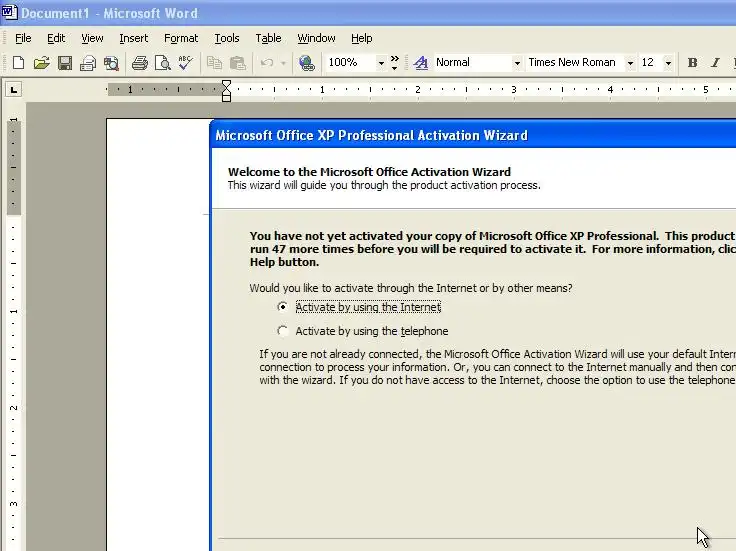Click the Open folder icon
Screen dimensions: 736x551
click(x=41, y=62)
